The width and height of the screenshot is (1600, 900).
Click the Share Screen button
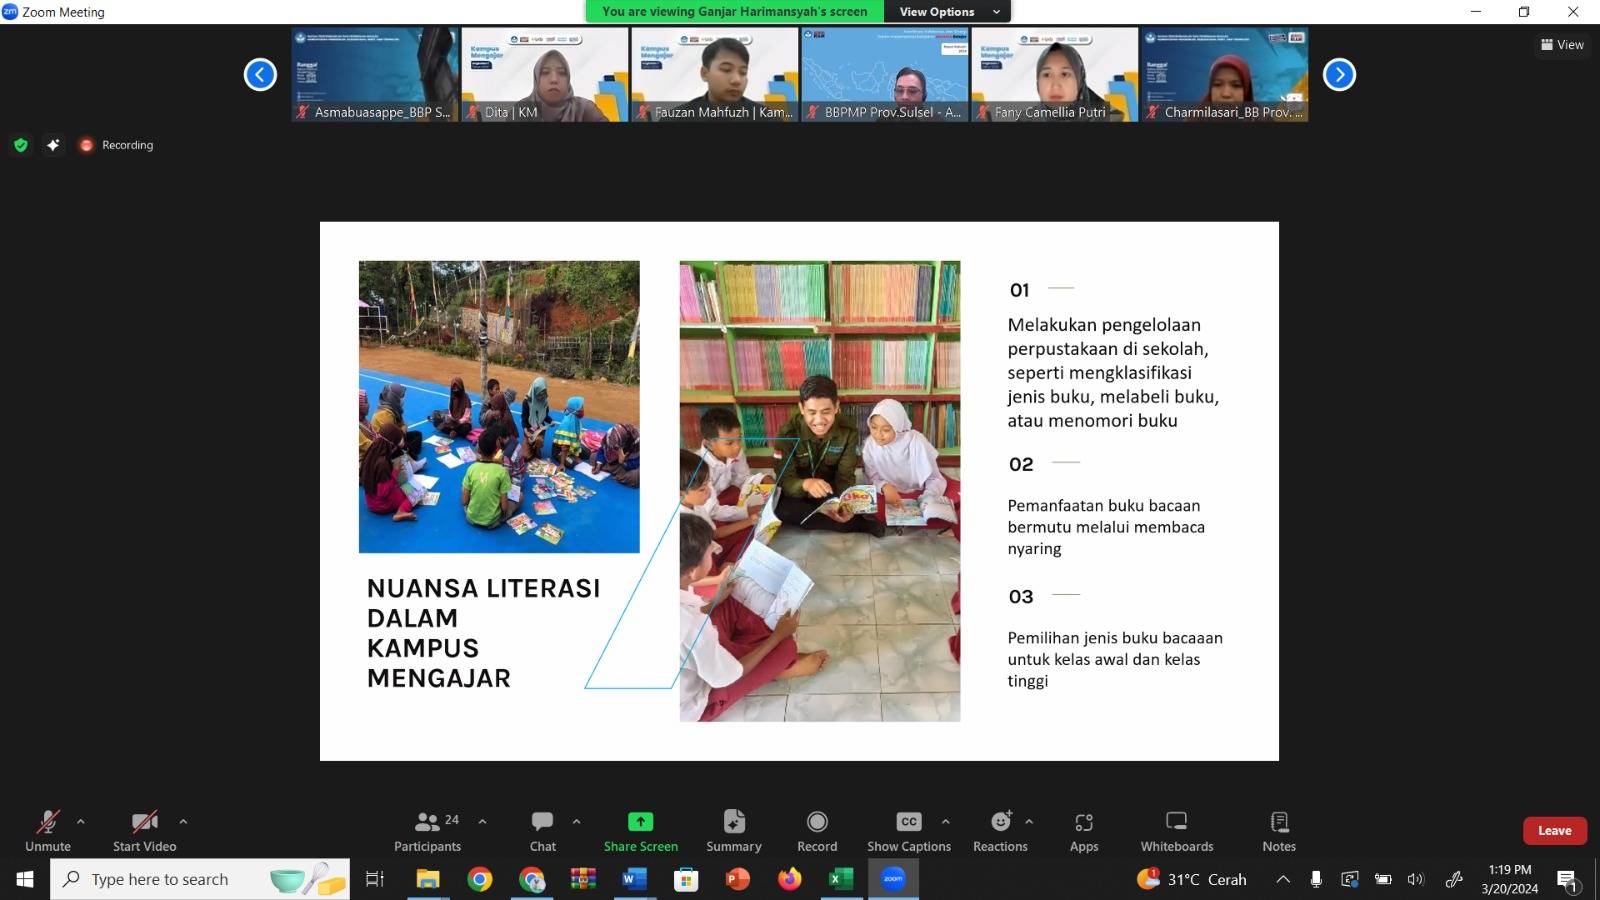pos(640,831)
